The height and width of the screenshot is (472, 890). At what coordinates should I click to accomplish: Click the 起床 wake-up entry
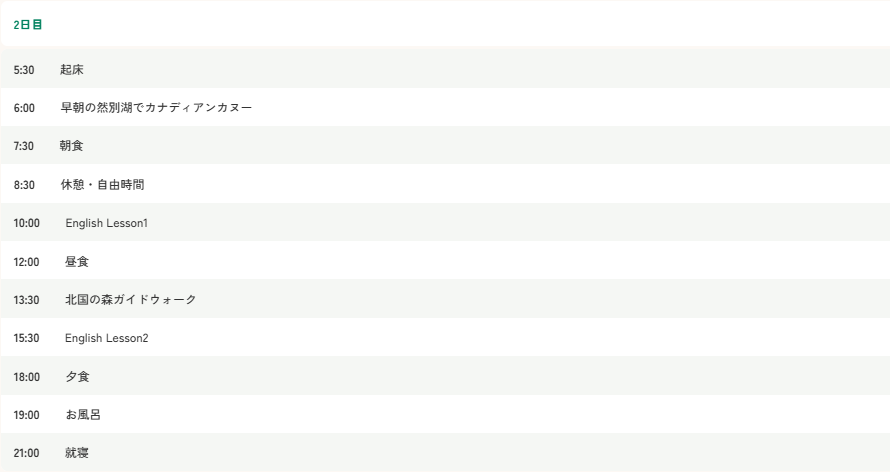71,70
